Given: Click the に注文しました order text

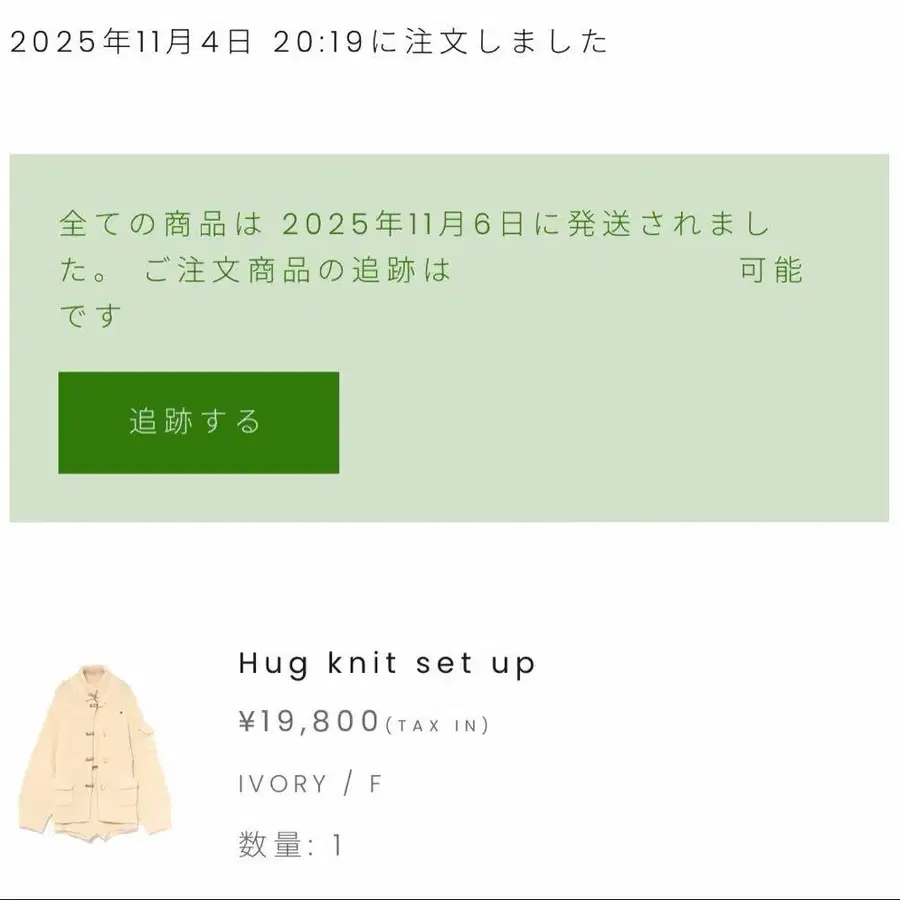Looking at the screenshot, I should 489,42.
